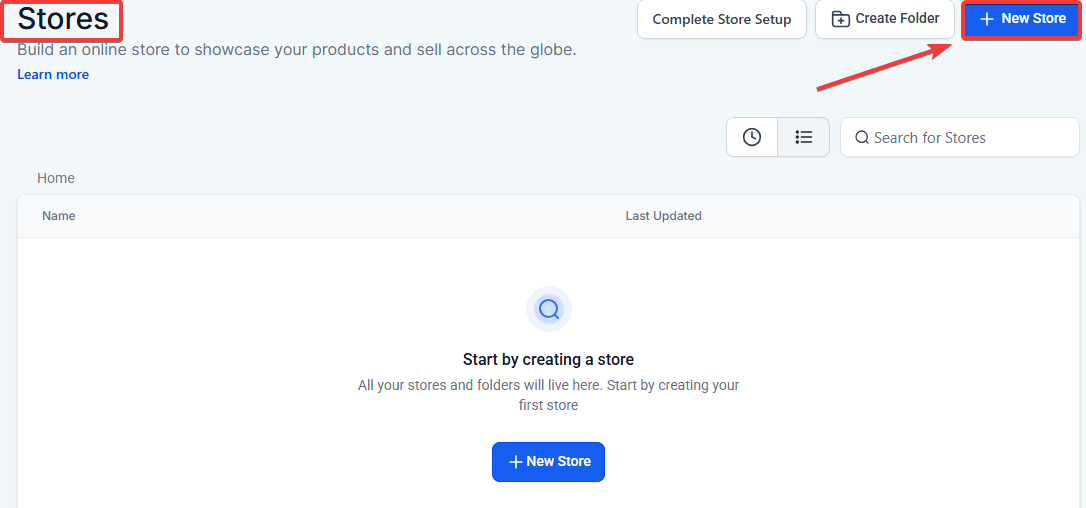Viewport: 1086px width, 508px height.
Task: Click the clock icon for recent view
Action: pyautogui.click(x=752, y=138)
